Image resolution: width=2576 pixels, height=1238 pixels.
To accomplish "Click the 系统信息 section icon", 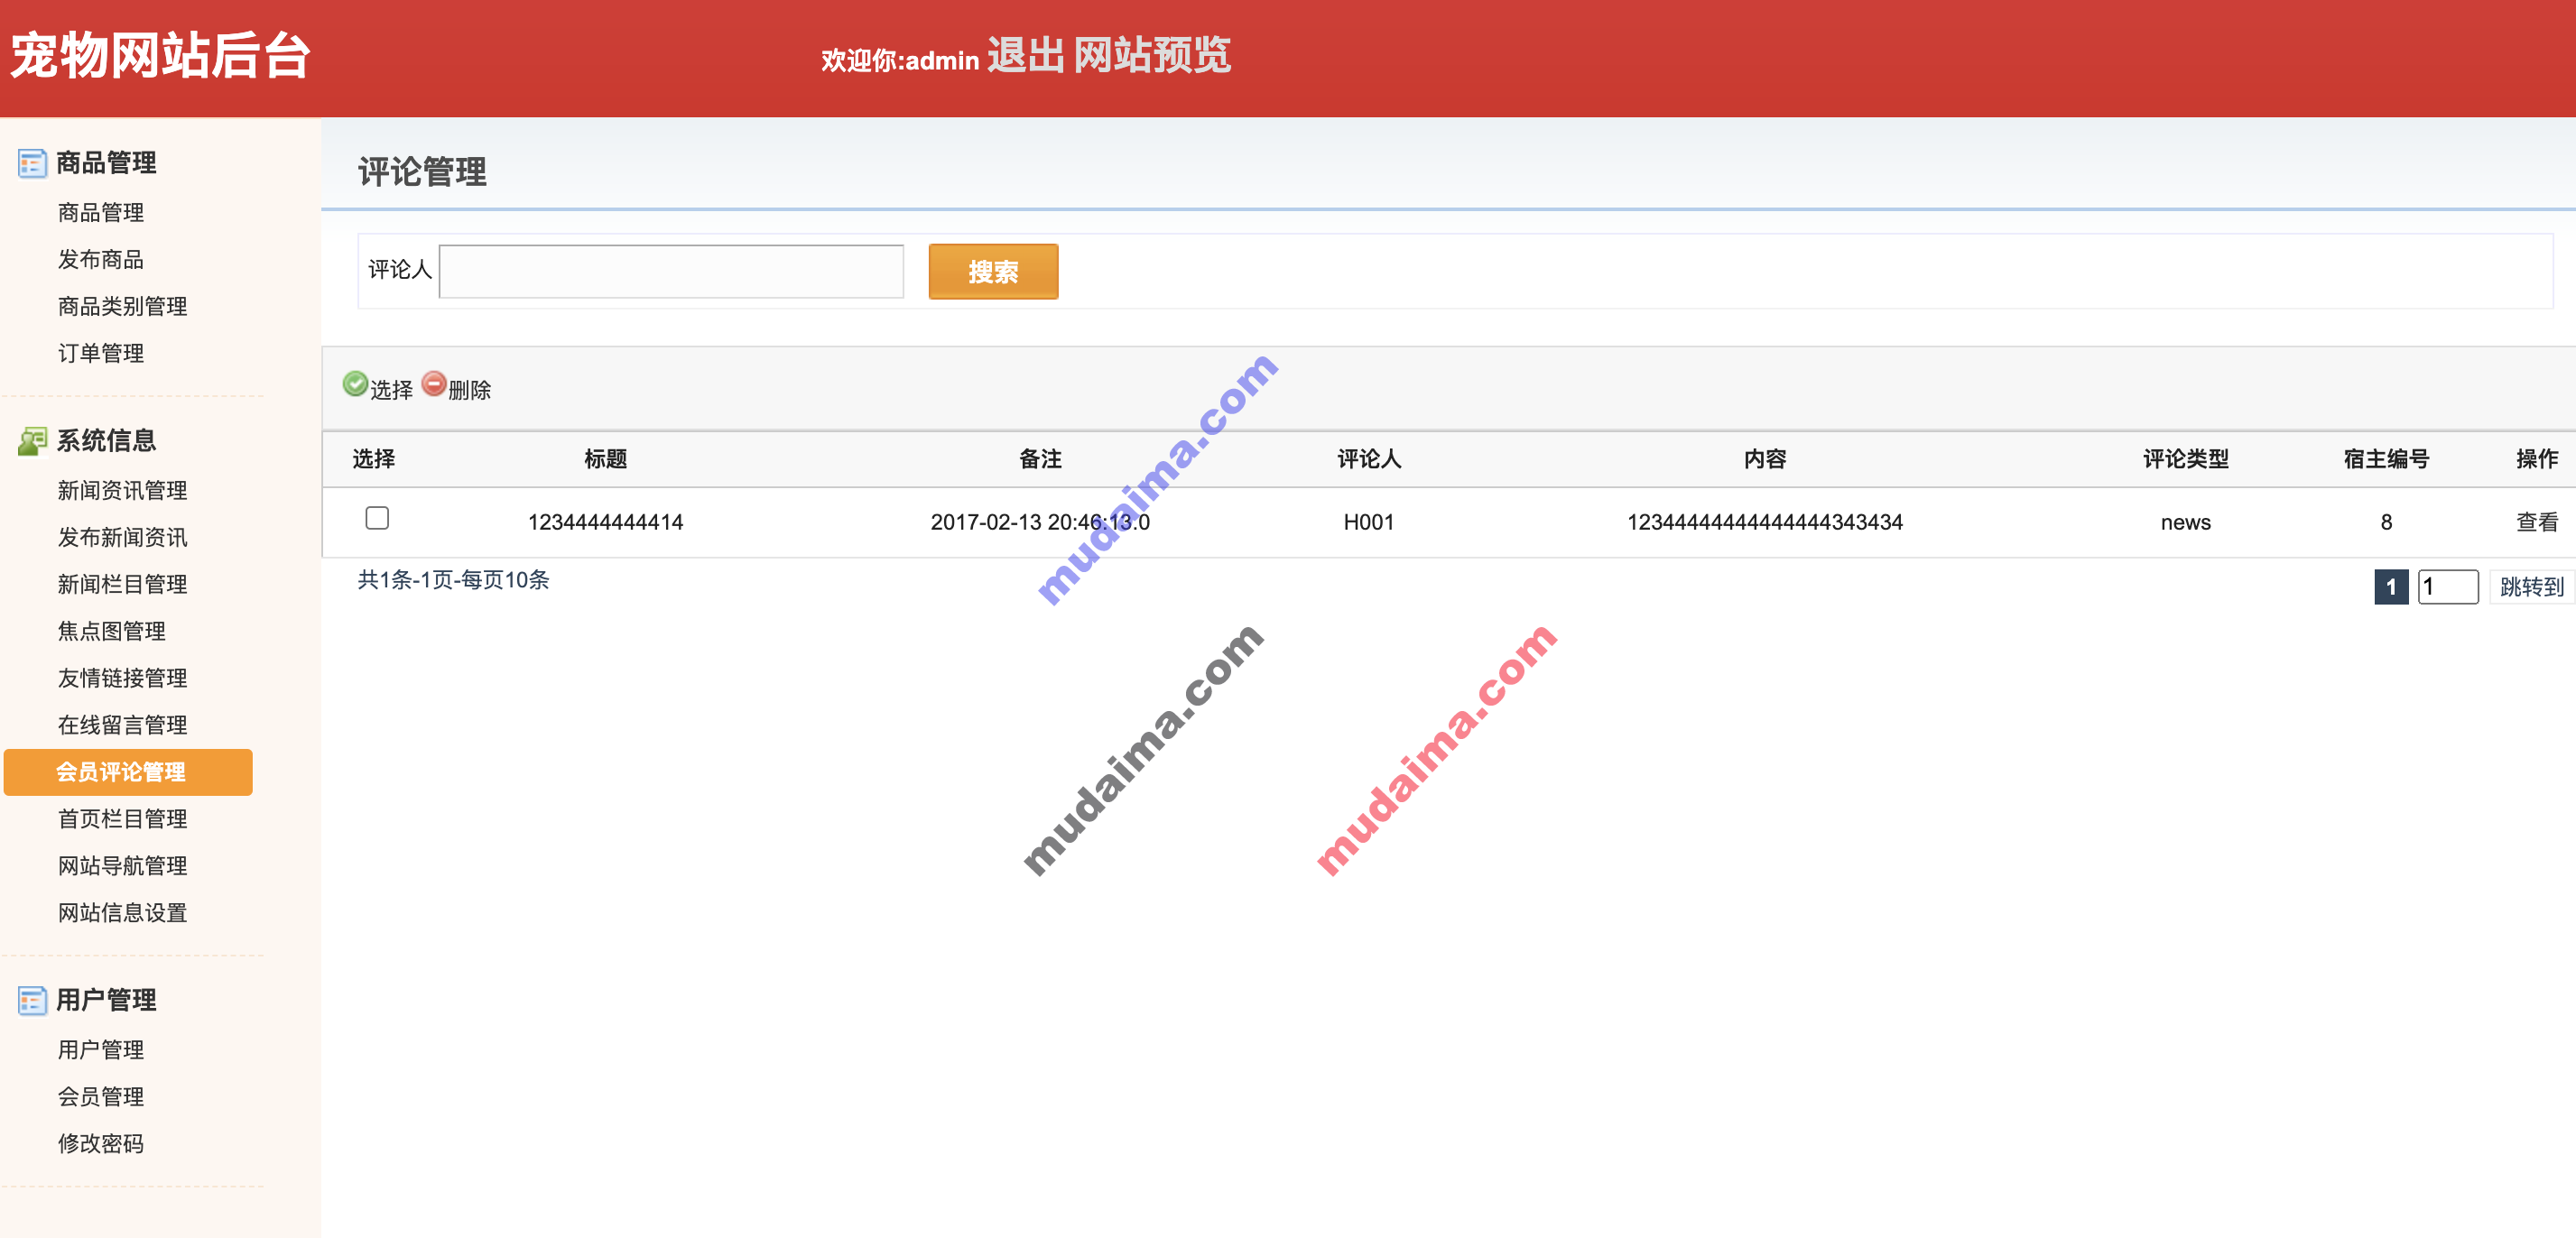I will click(32, 441).
